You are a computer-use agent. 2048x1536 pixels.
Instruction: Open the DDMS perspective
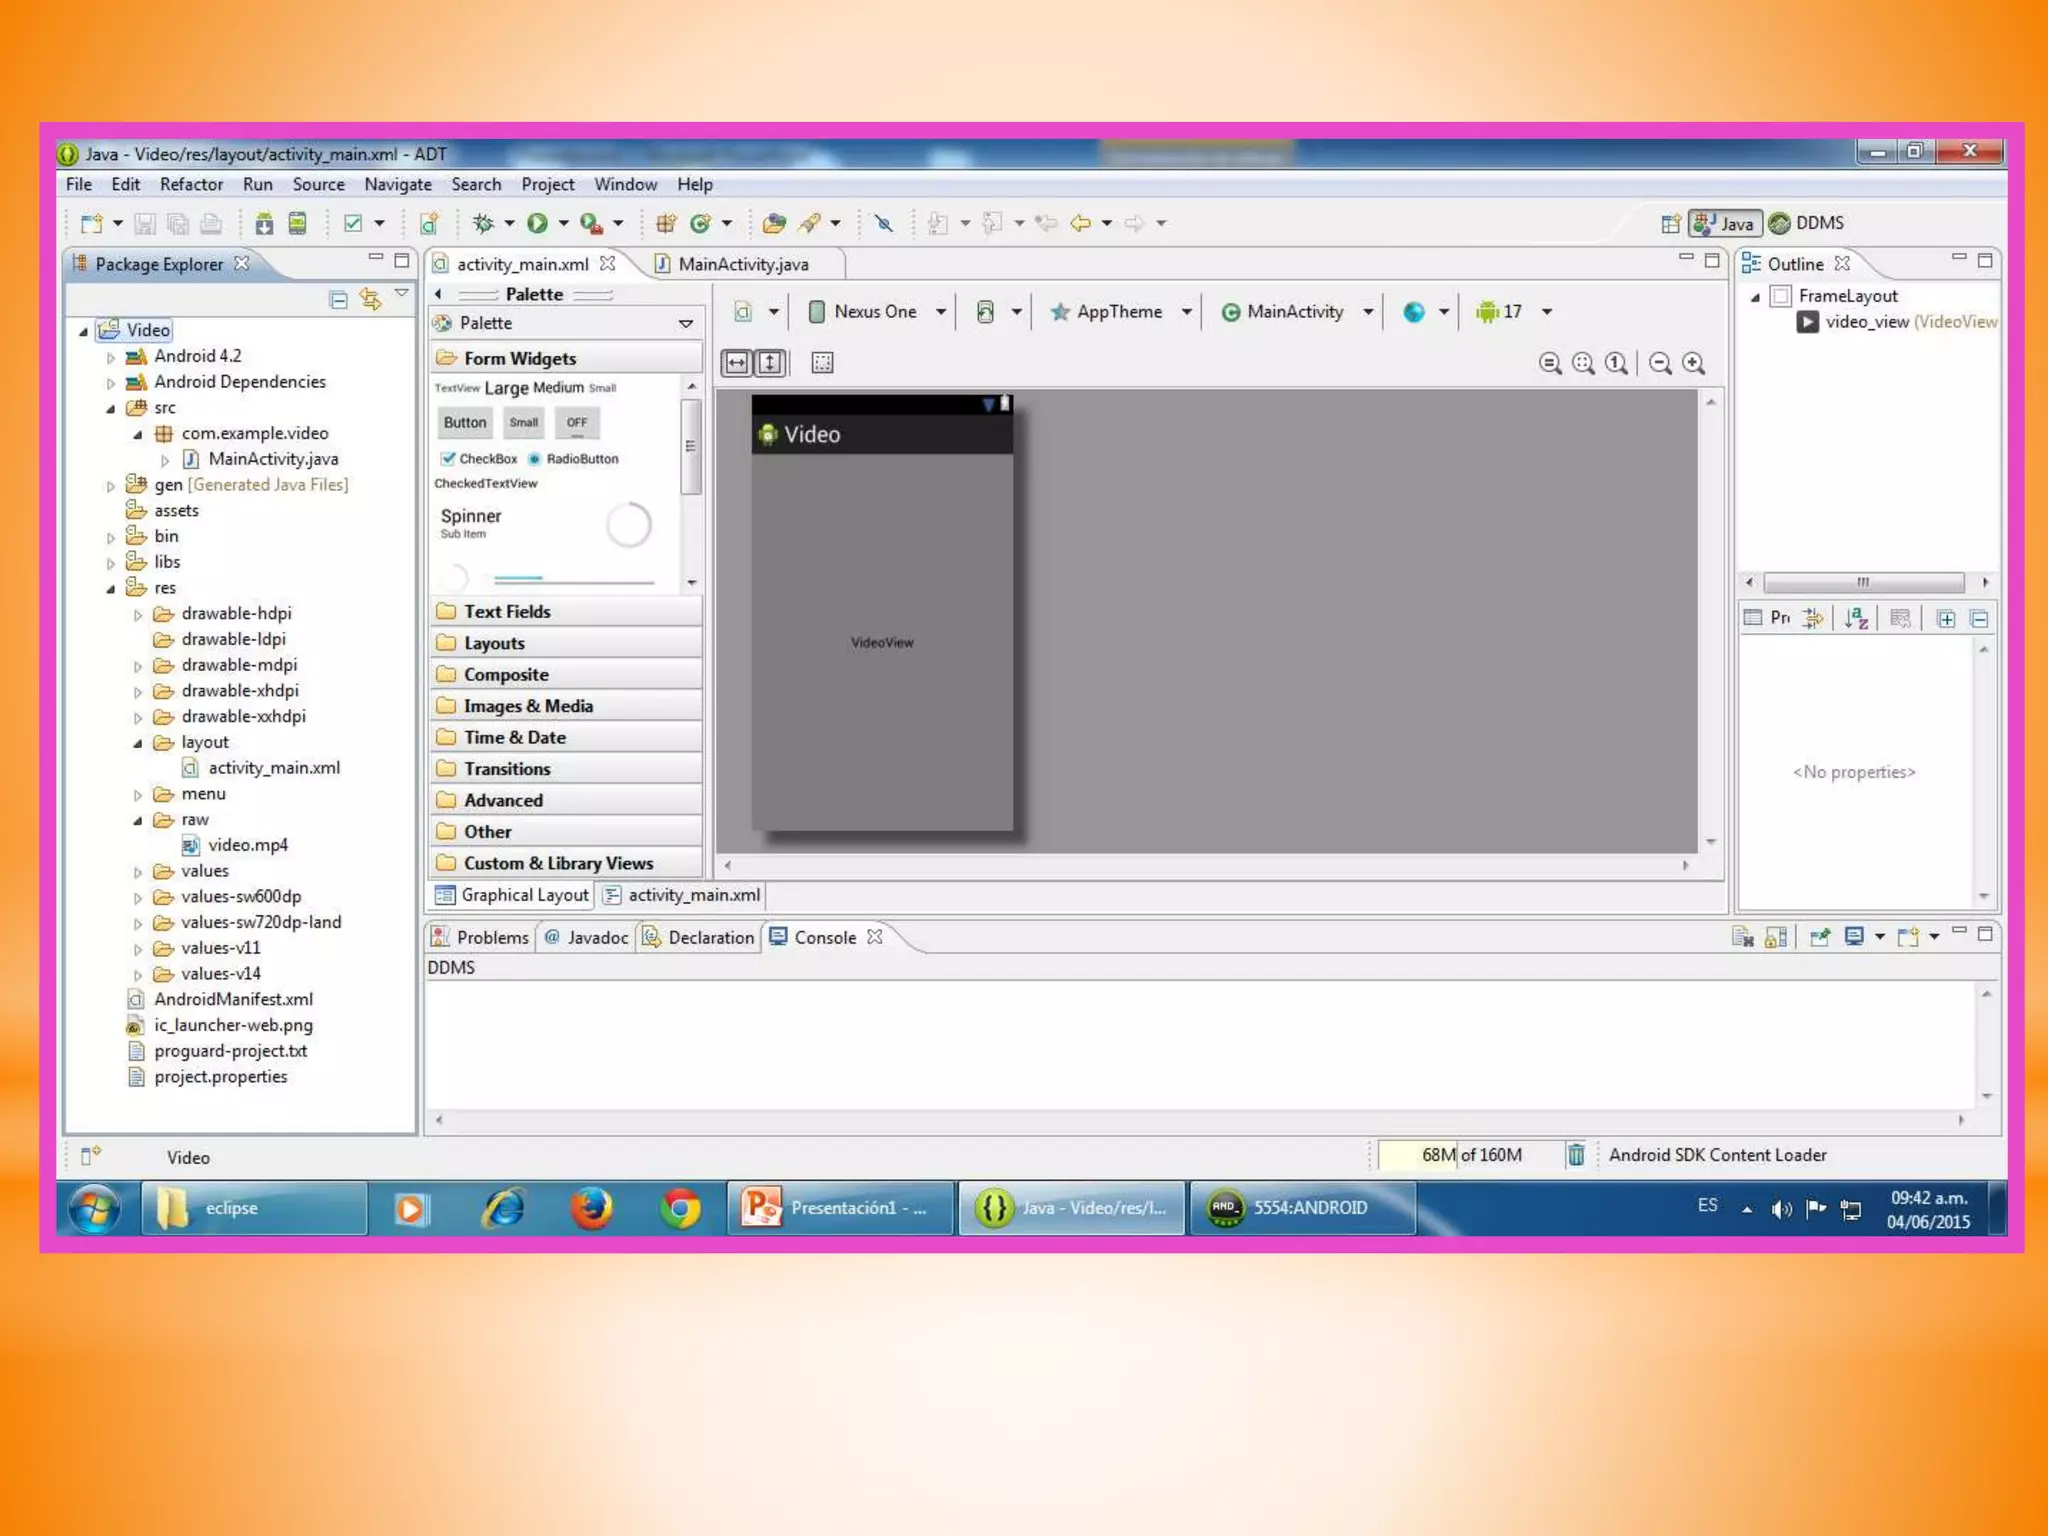click(x=1807, y=223)
